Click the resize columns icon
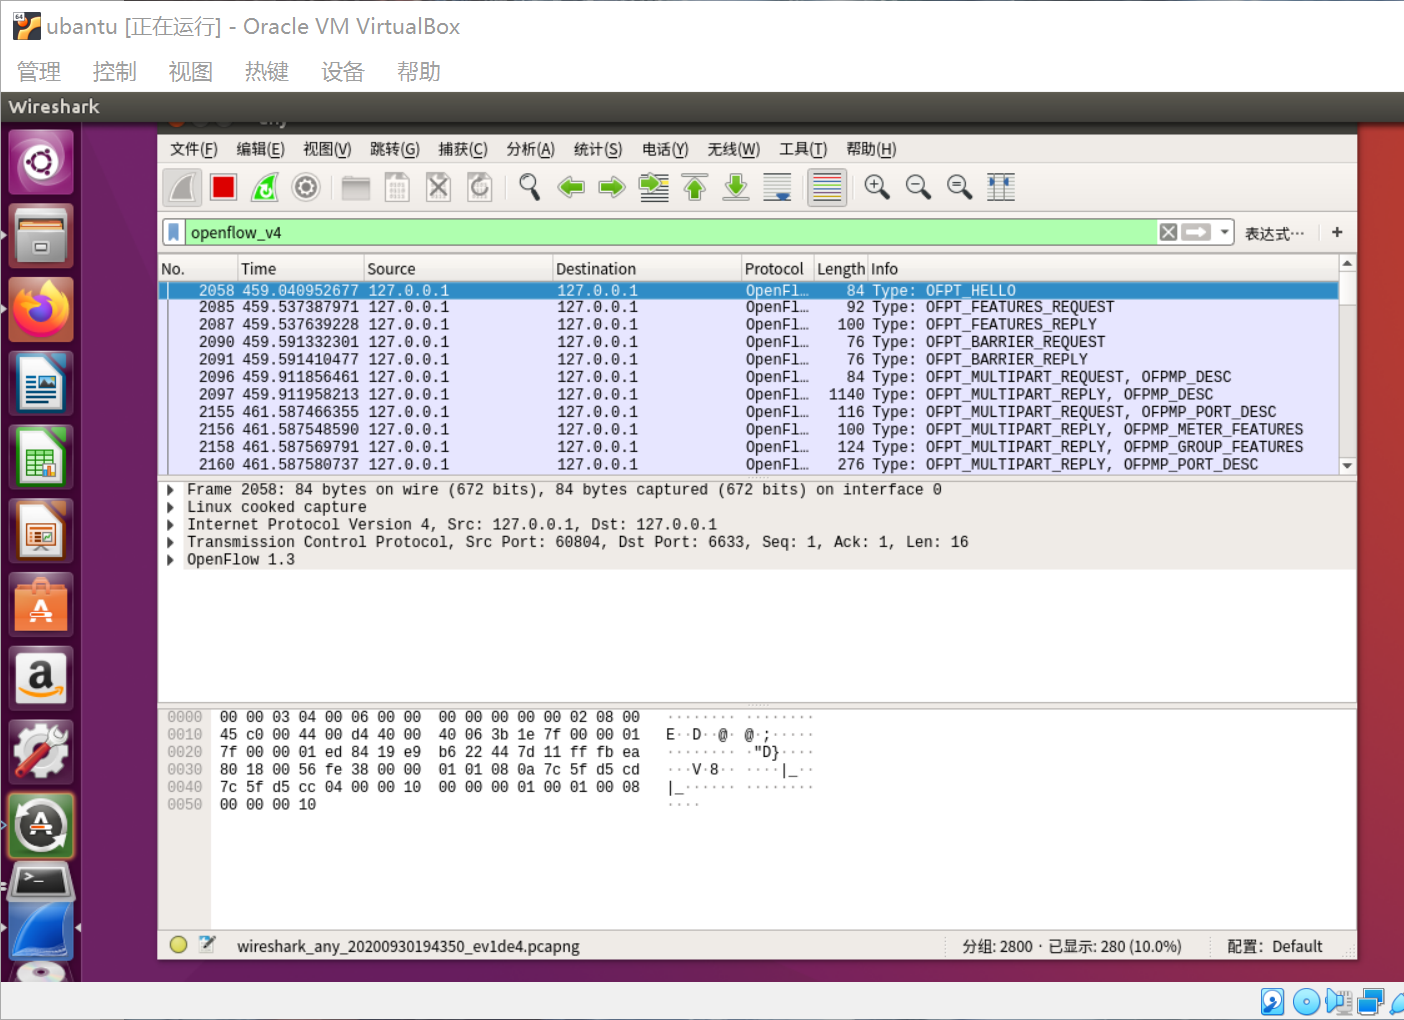This screenshot has height=1020, width=1404. (x=1001, y=187)
